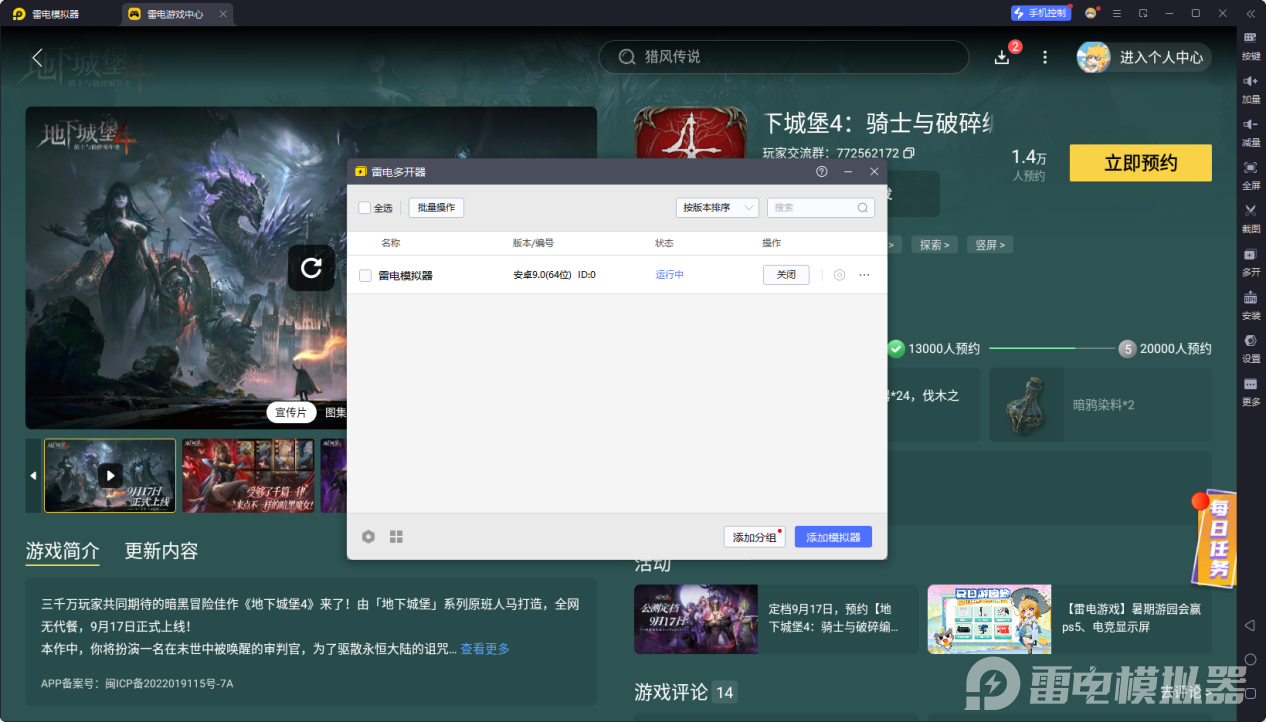Tick the checkbox beside 雷电模拟器 row
The height and width of the screenshot is (722, 1266).
(365, 275)
